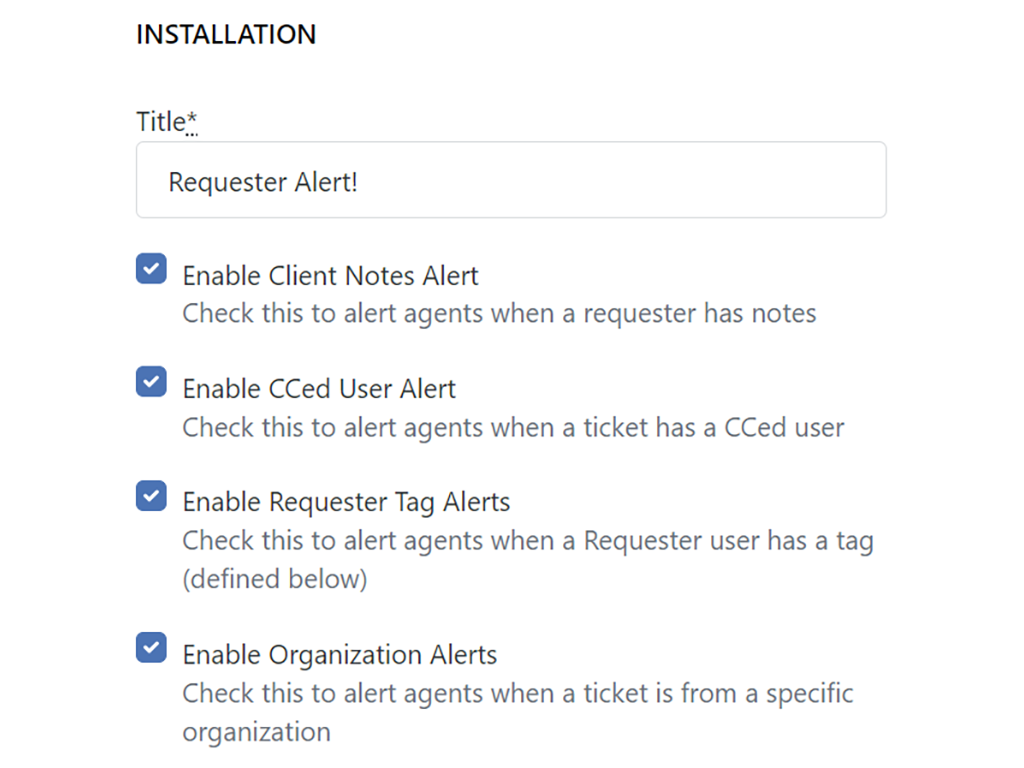This screenshot has height=768, width=1024.
Task: Click the Enable CCed User Alert label text
Action: tap(318, 388)
